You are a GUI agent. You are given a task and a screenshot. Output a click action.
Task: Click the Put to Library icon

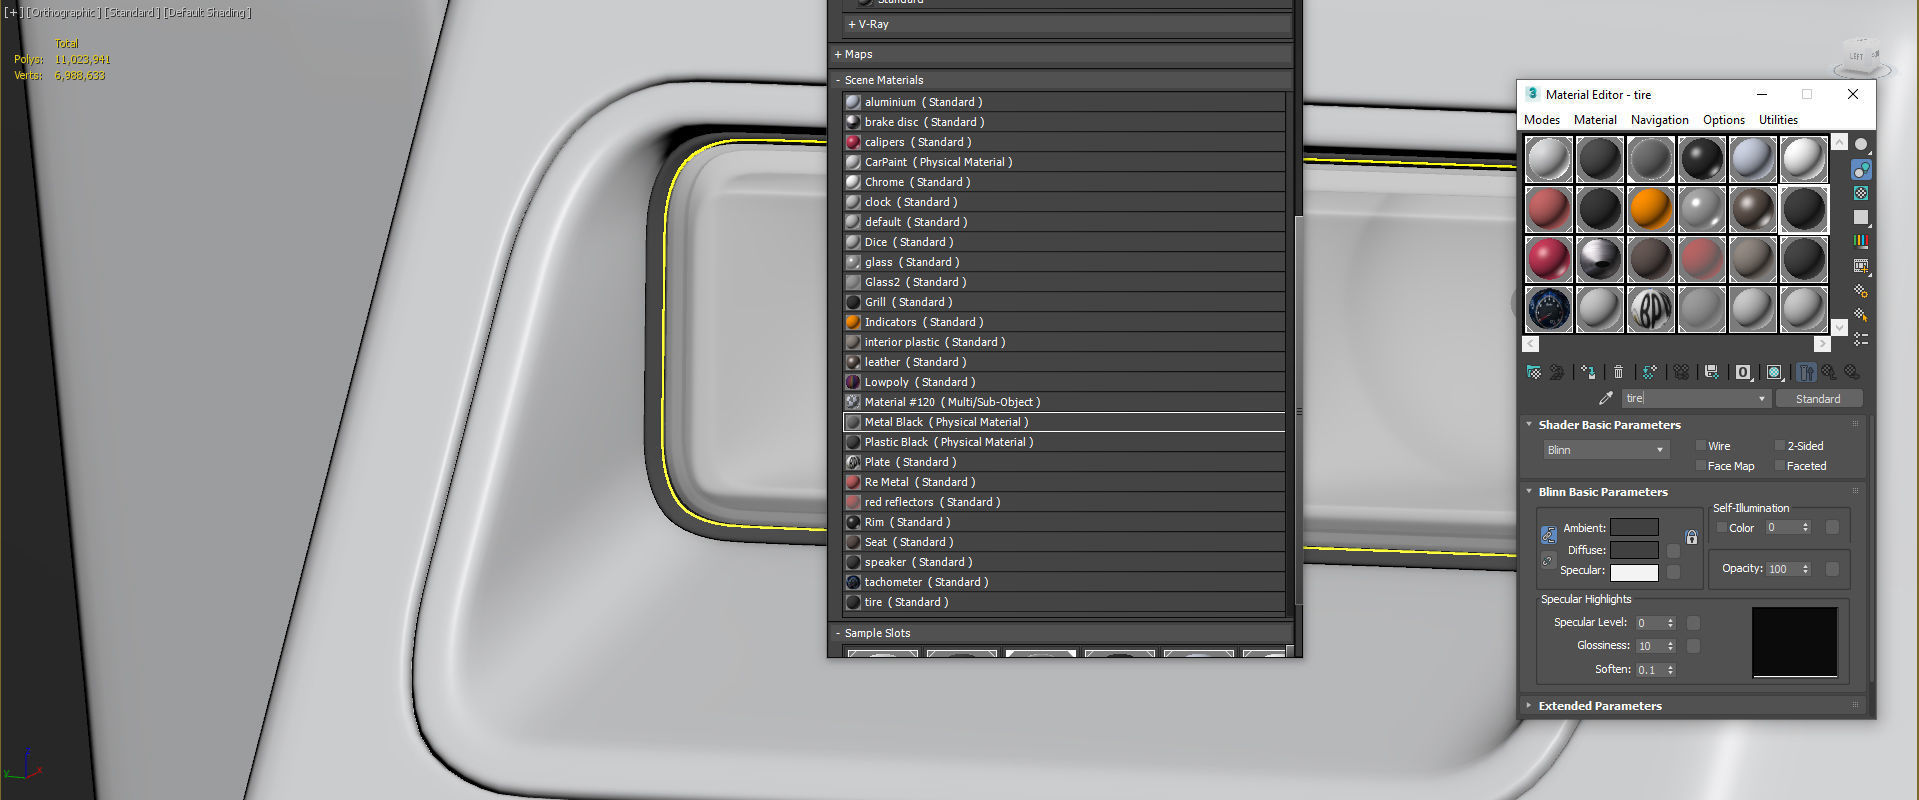pos(1712,372)
